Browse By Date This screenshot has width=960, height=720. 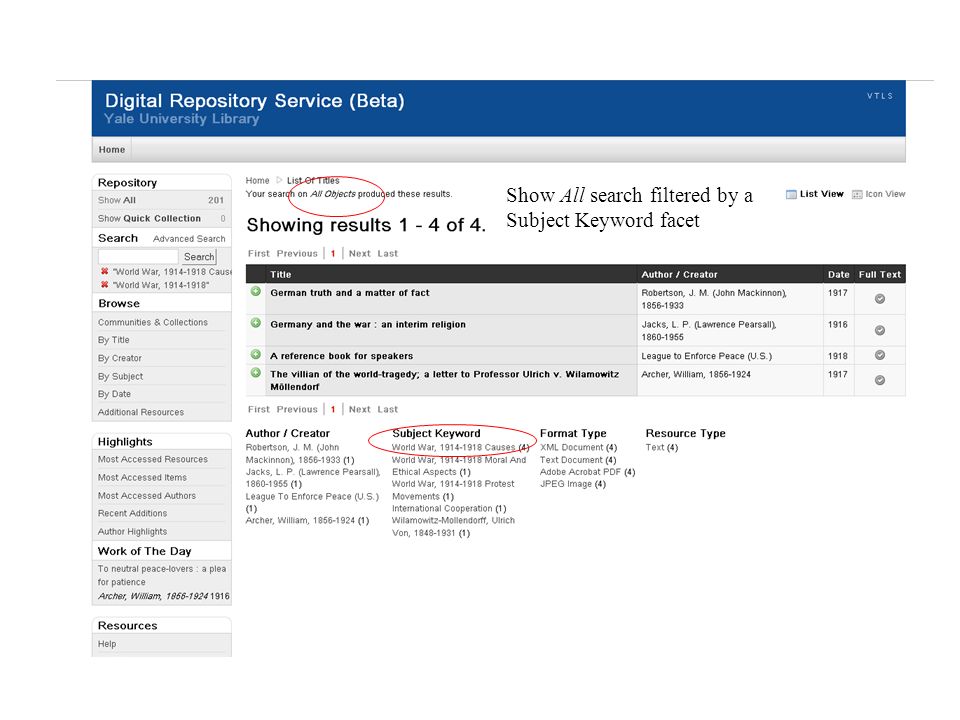(x=114, y=394)
